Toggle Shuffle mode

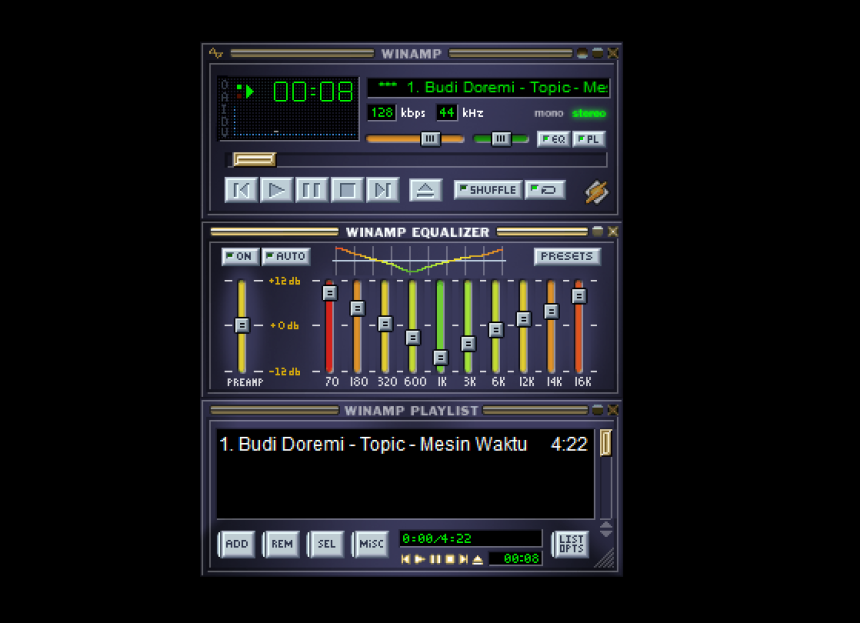[488, 190]
